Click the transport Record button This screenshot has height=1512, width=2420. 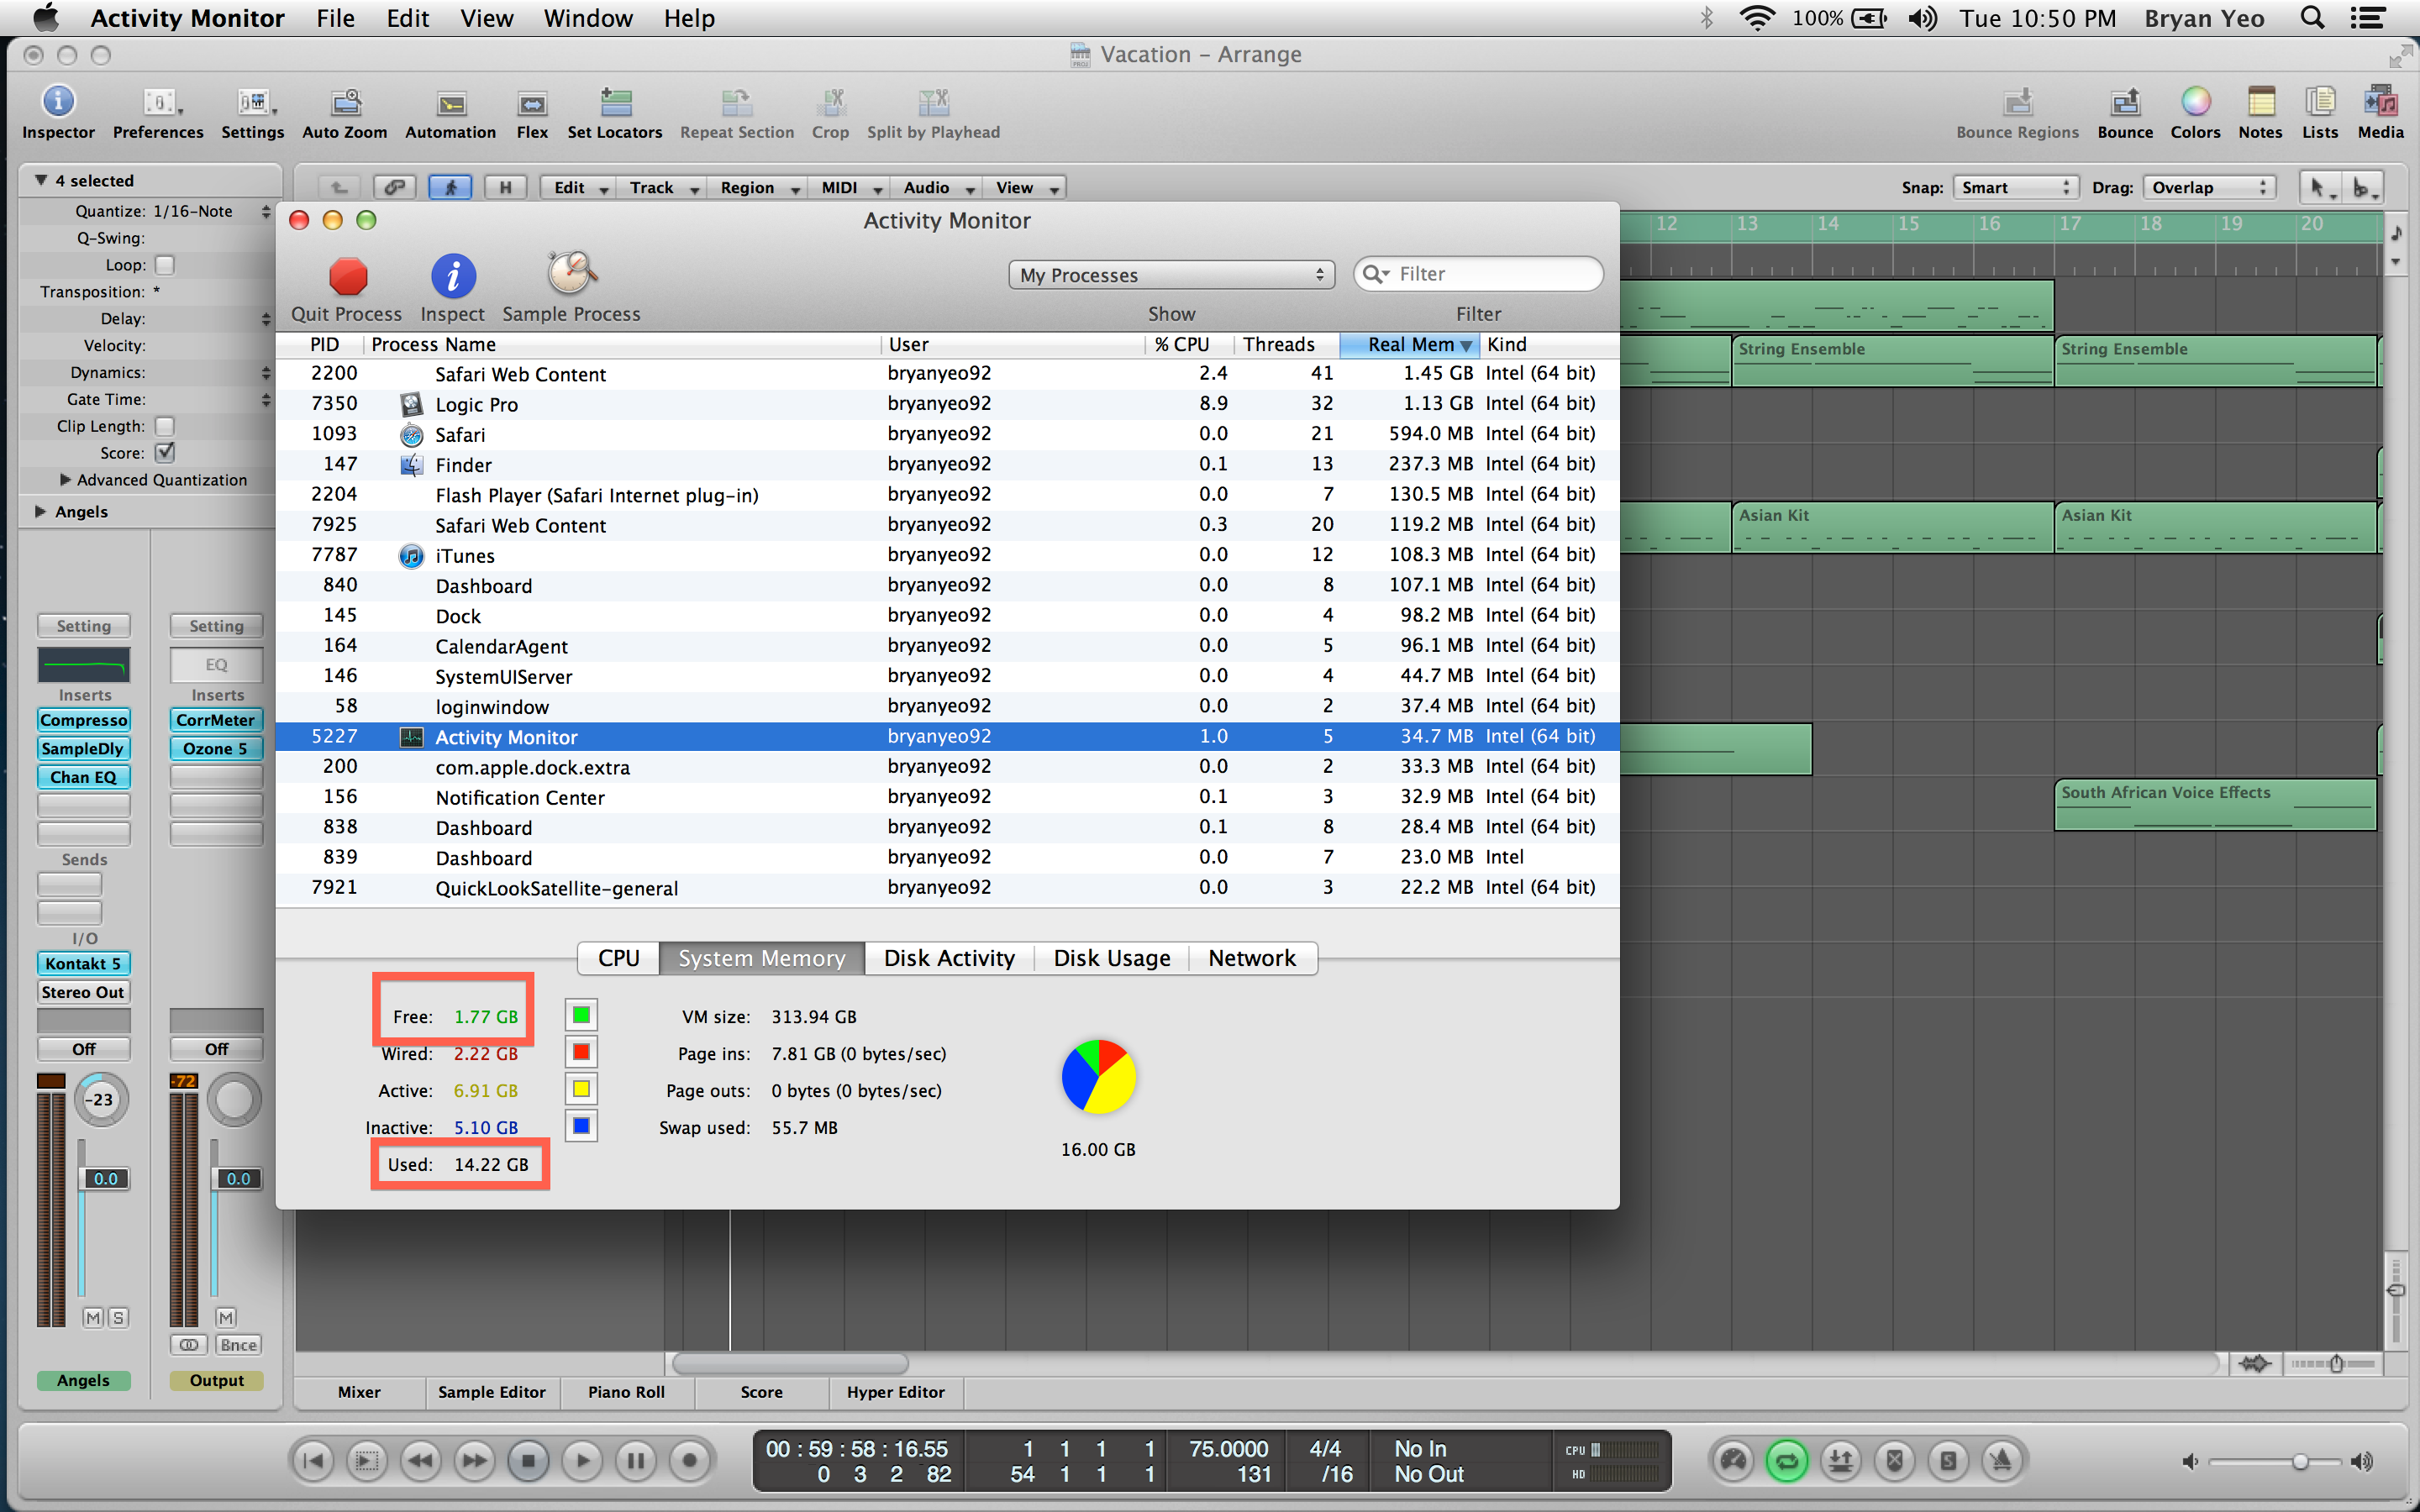[689, 1461]
